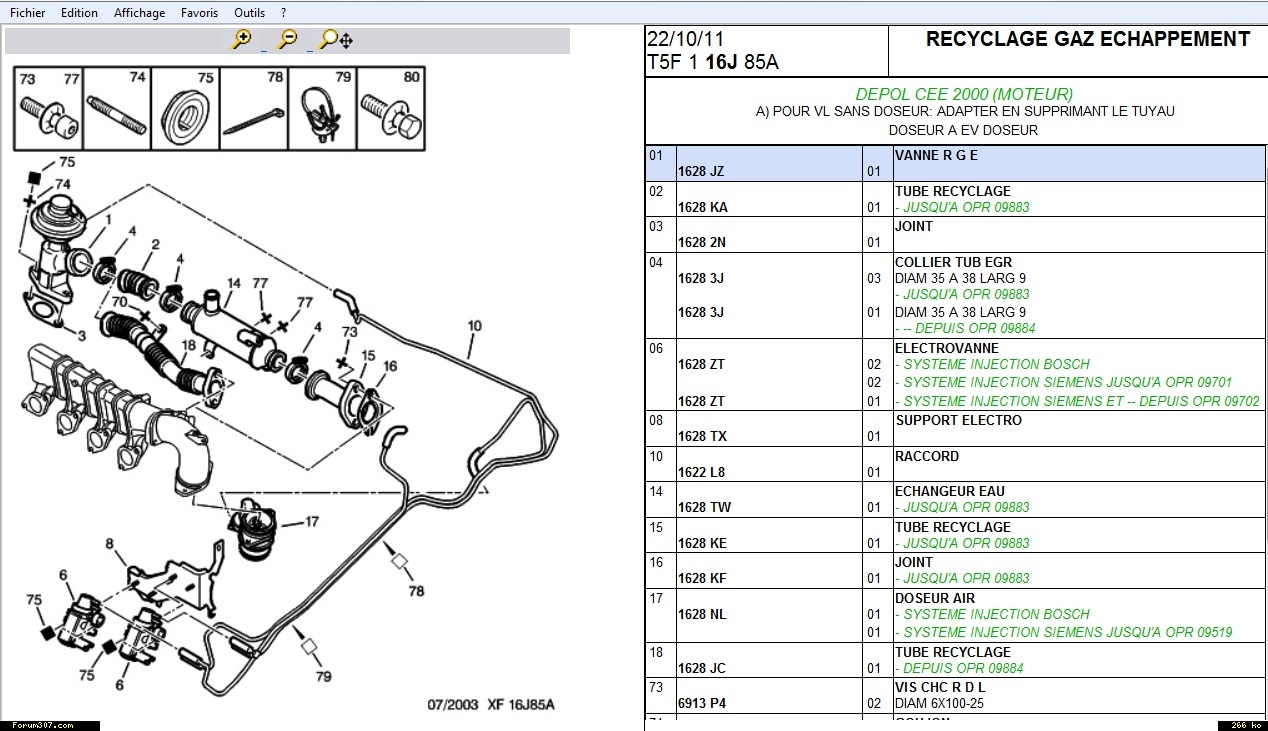Image resolution: width=1268 pixels, height=731 pixels.
Task: Select the ECHANGEUR EAU entry
Action: click(x=949, y=491)
